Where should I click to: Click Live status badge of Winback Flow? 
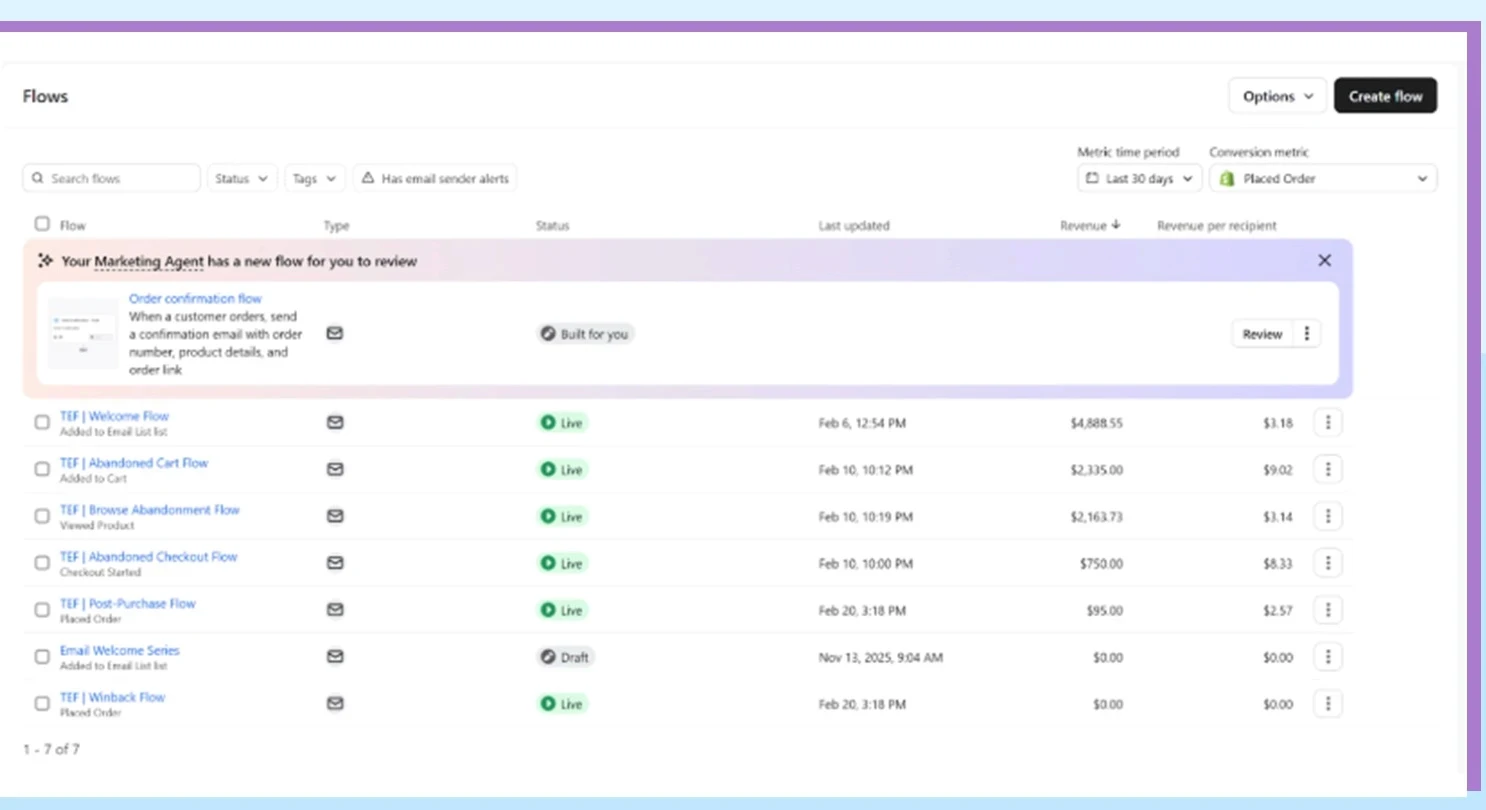563,704
